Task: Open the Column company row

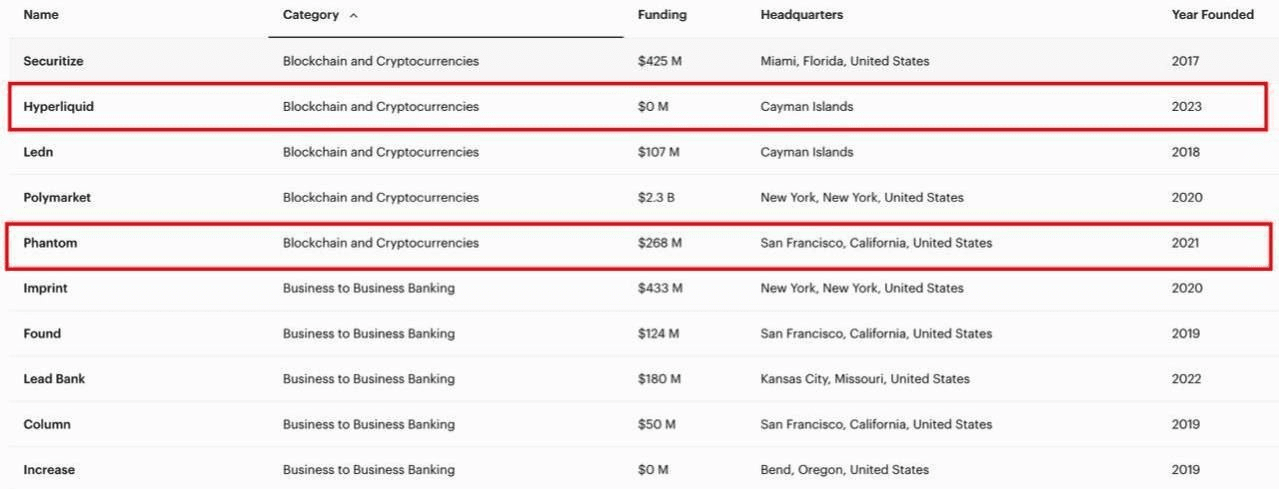Action: pyautogui.click(x=47, y=424)
